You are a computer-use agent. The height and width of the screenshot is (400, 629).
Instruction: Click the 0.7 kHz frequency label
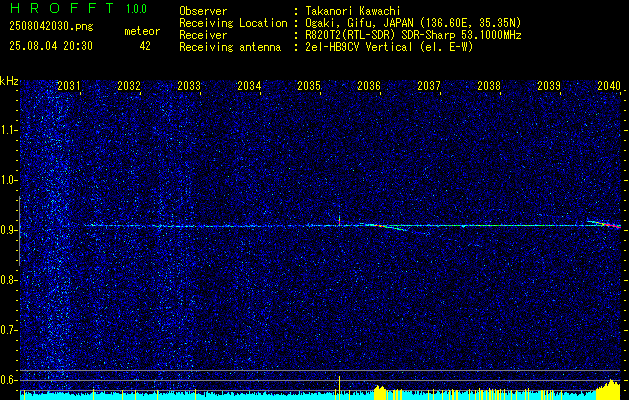(x=9, y=330)
